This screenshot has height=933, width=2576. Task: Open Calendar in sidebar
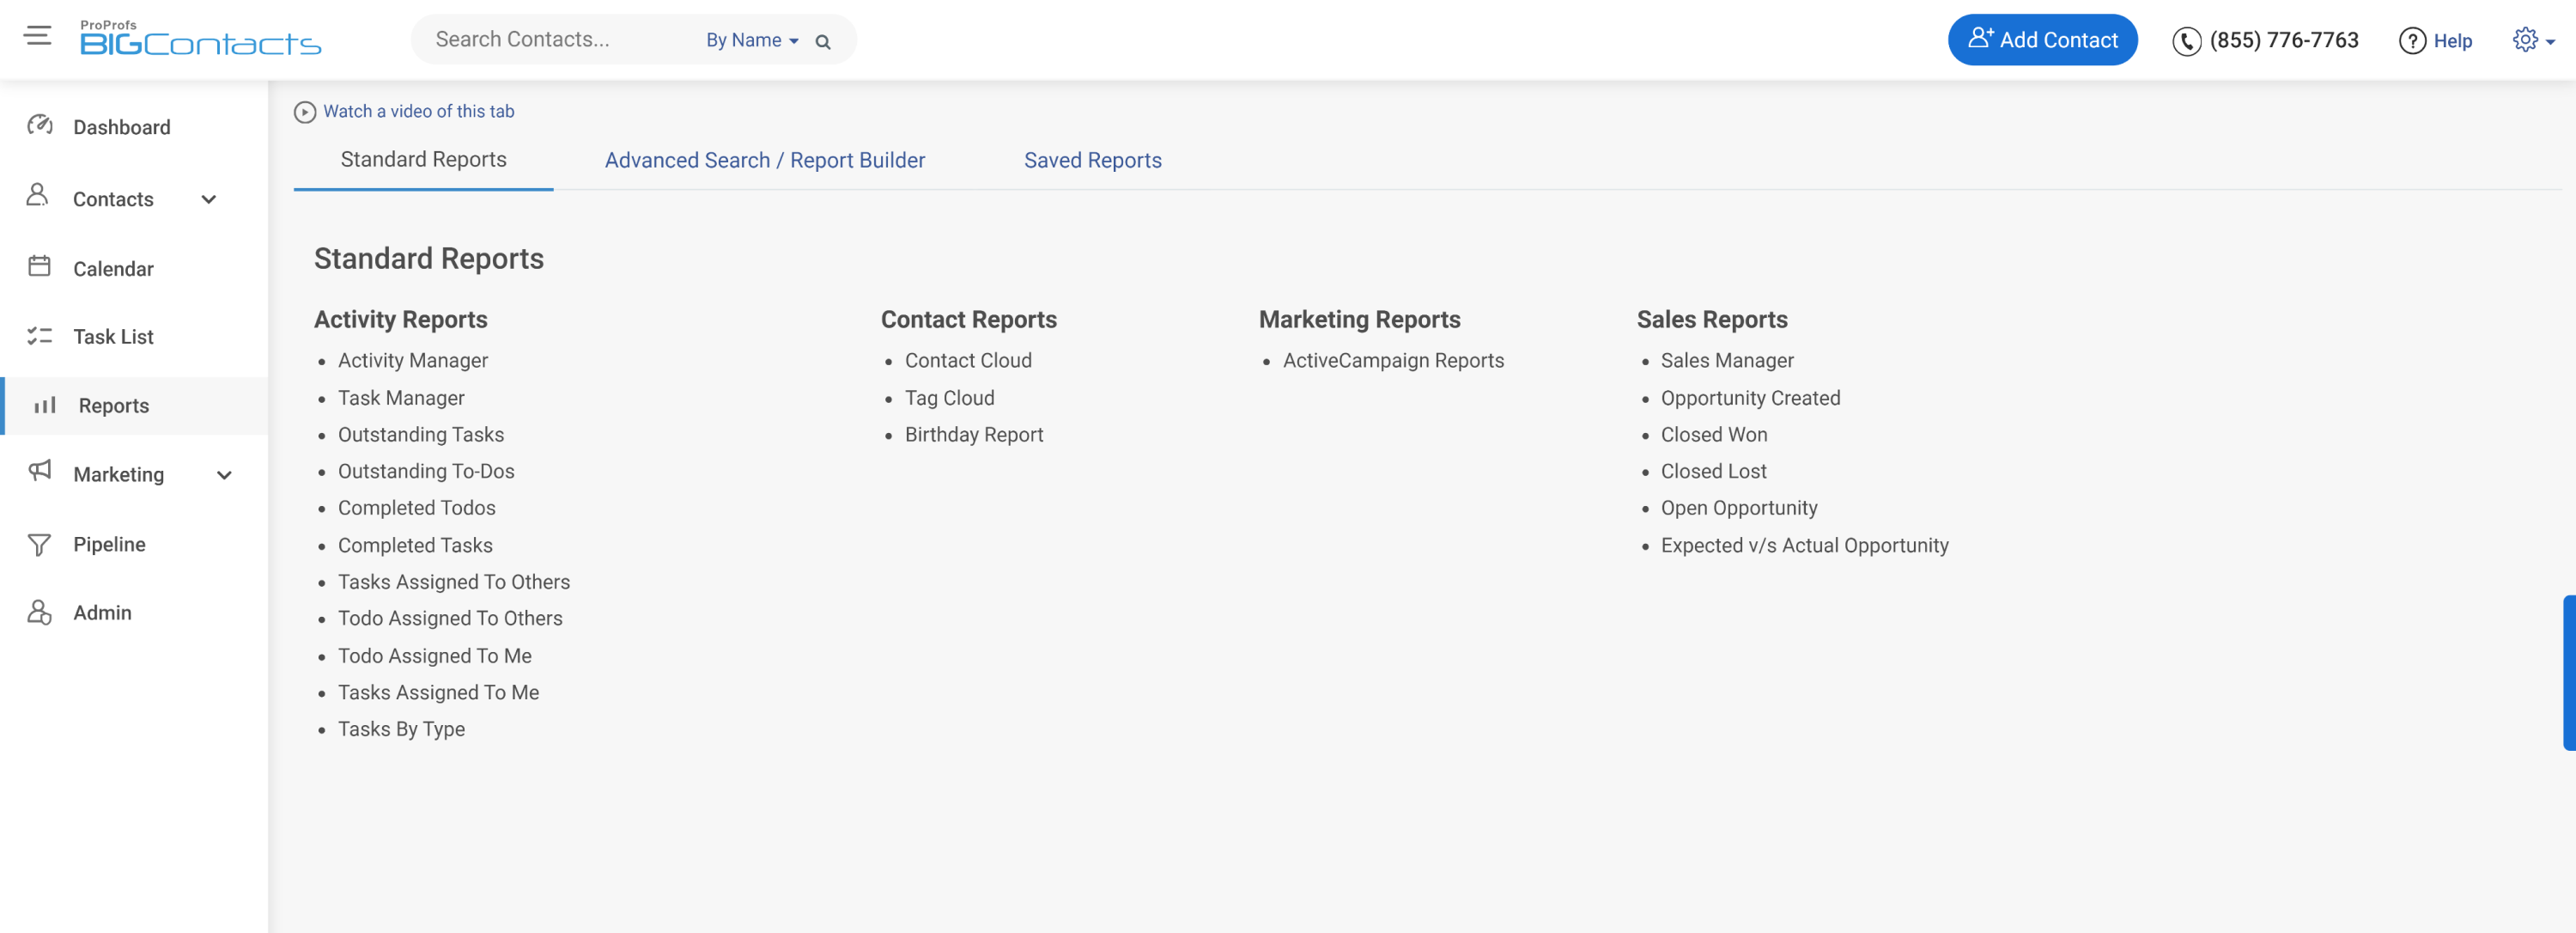point(113,269)
